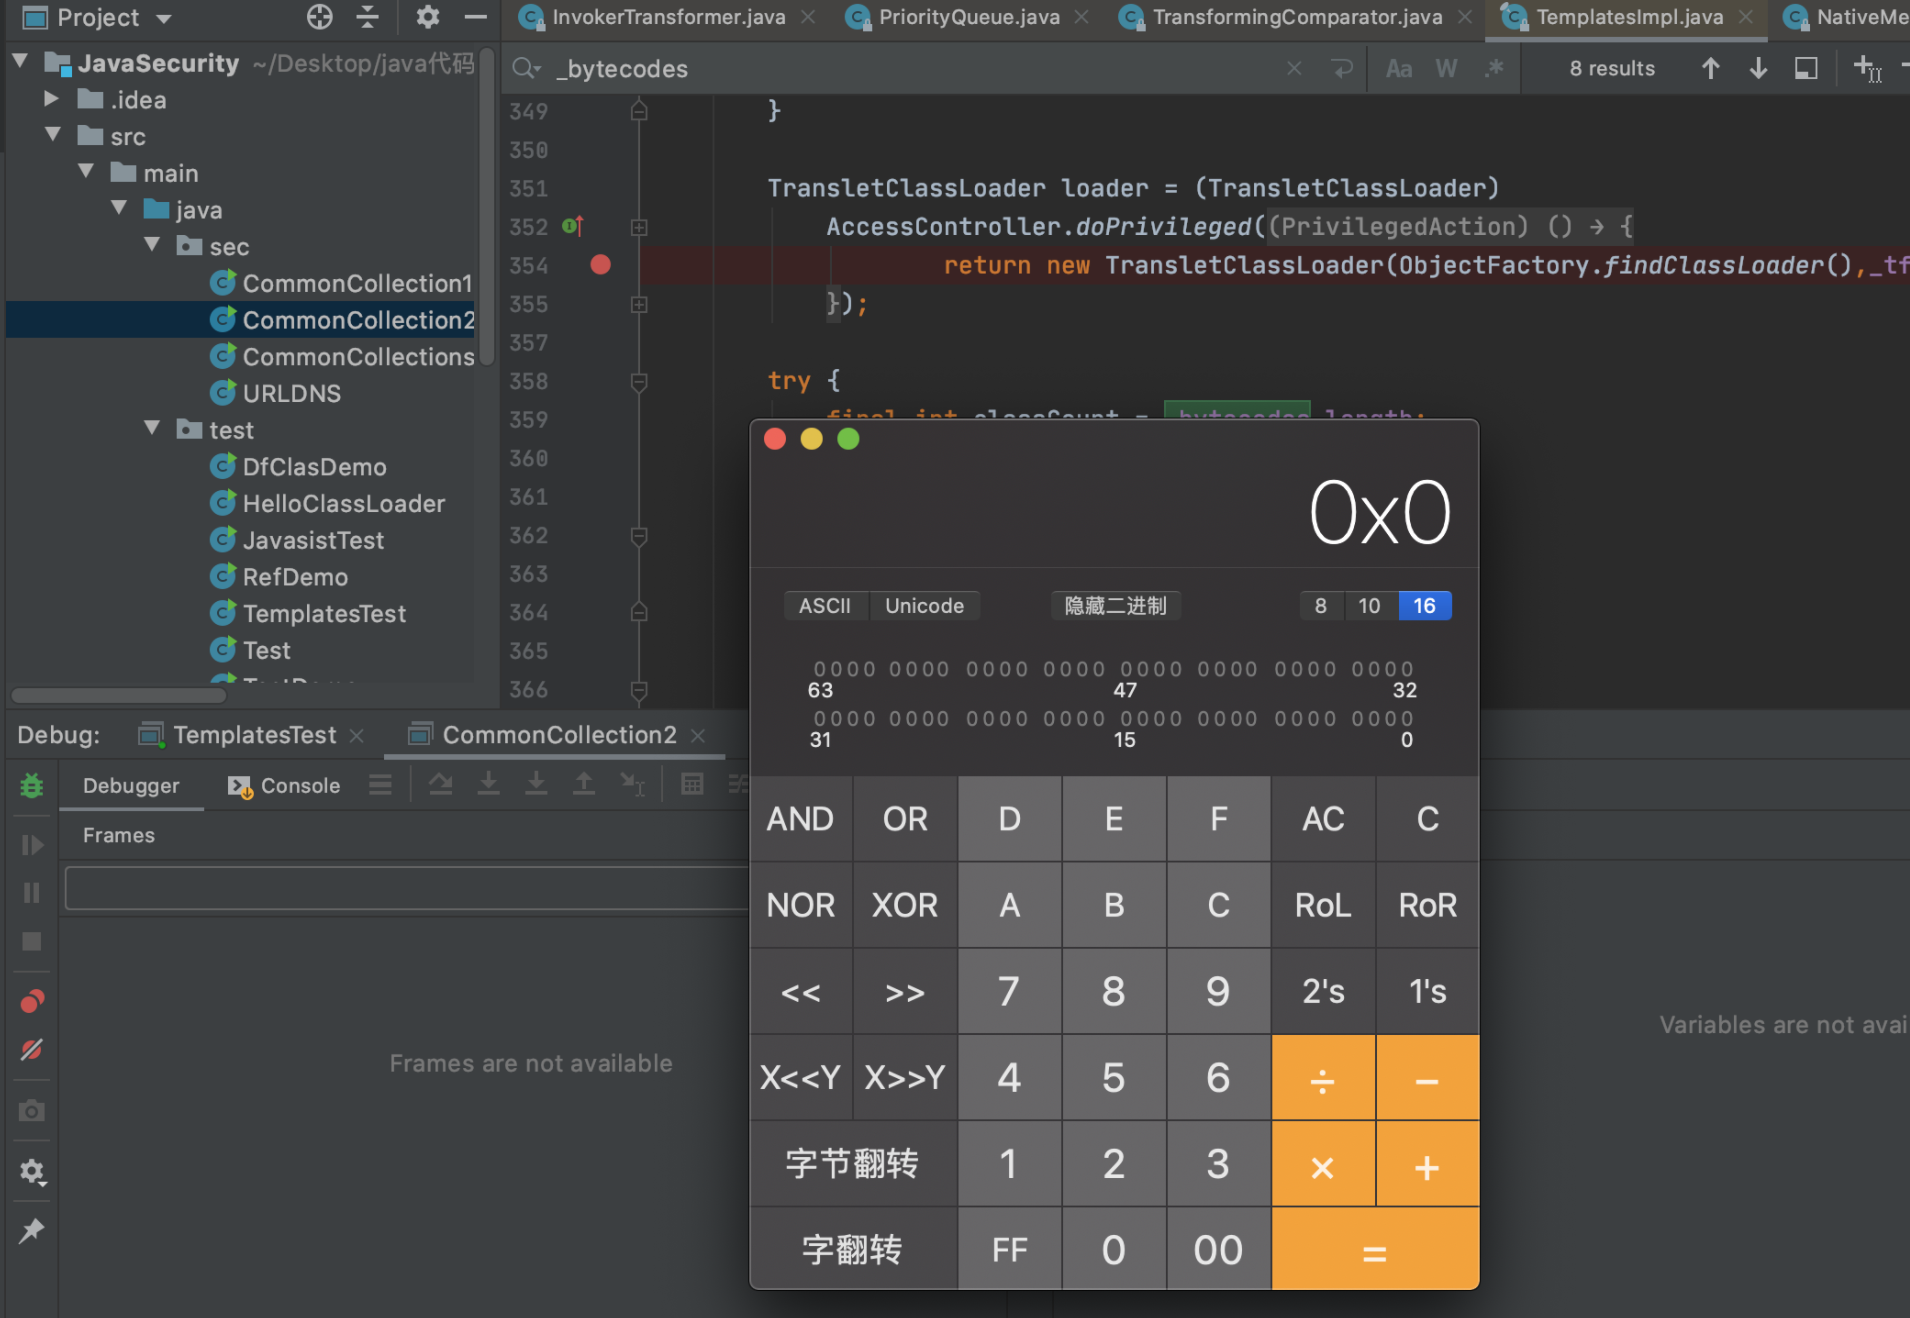
Task: Click step out icon in debugger toolbar
Action: (x=584, y=785)
